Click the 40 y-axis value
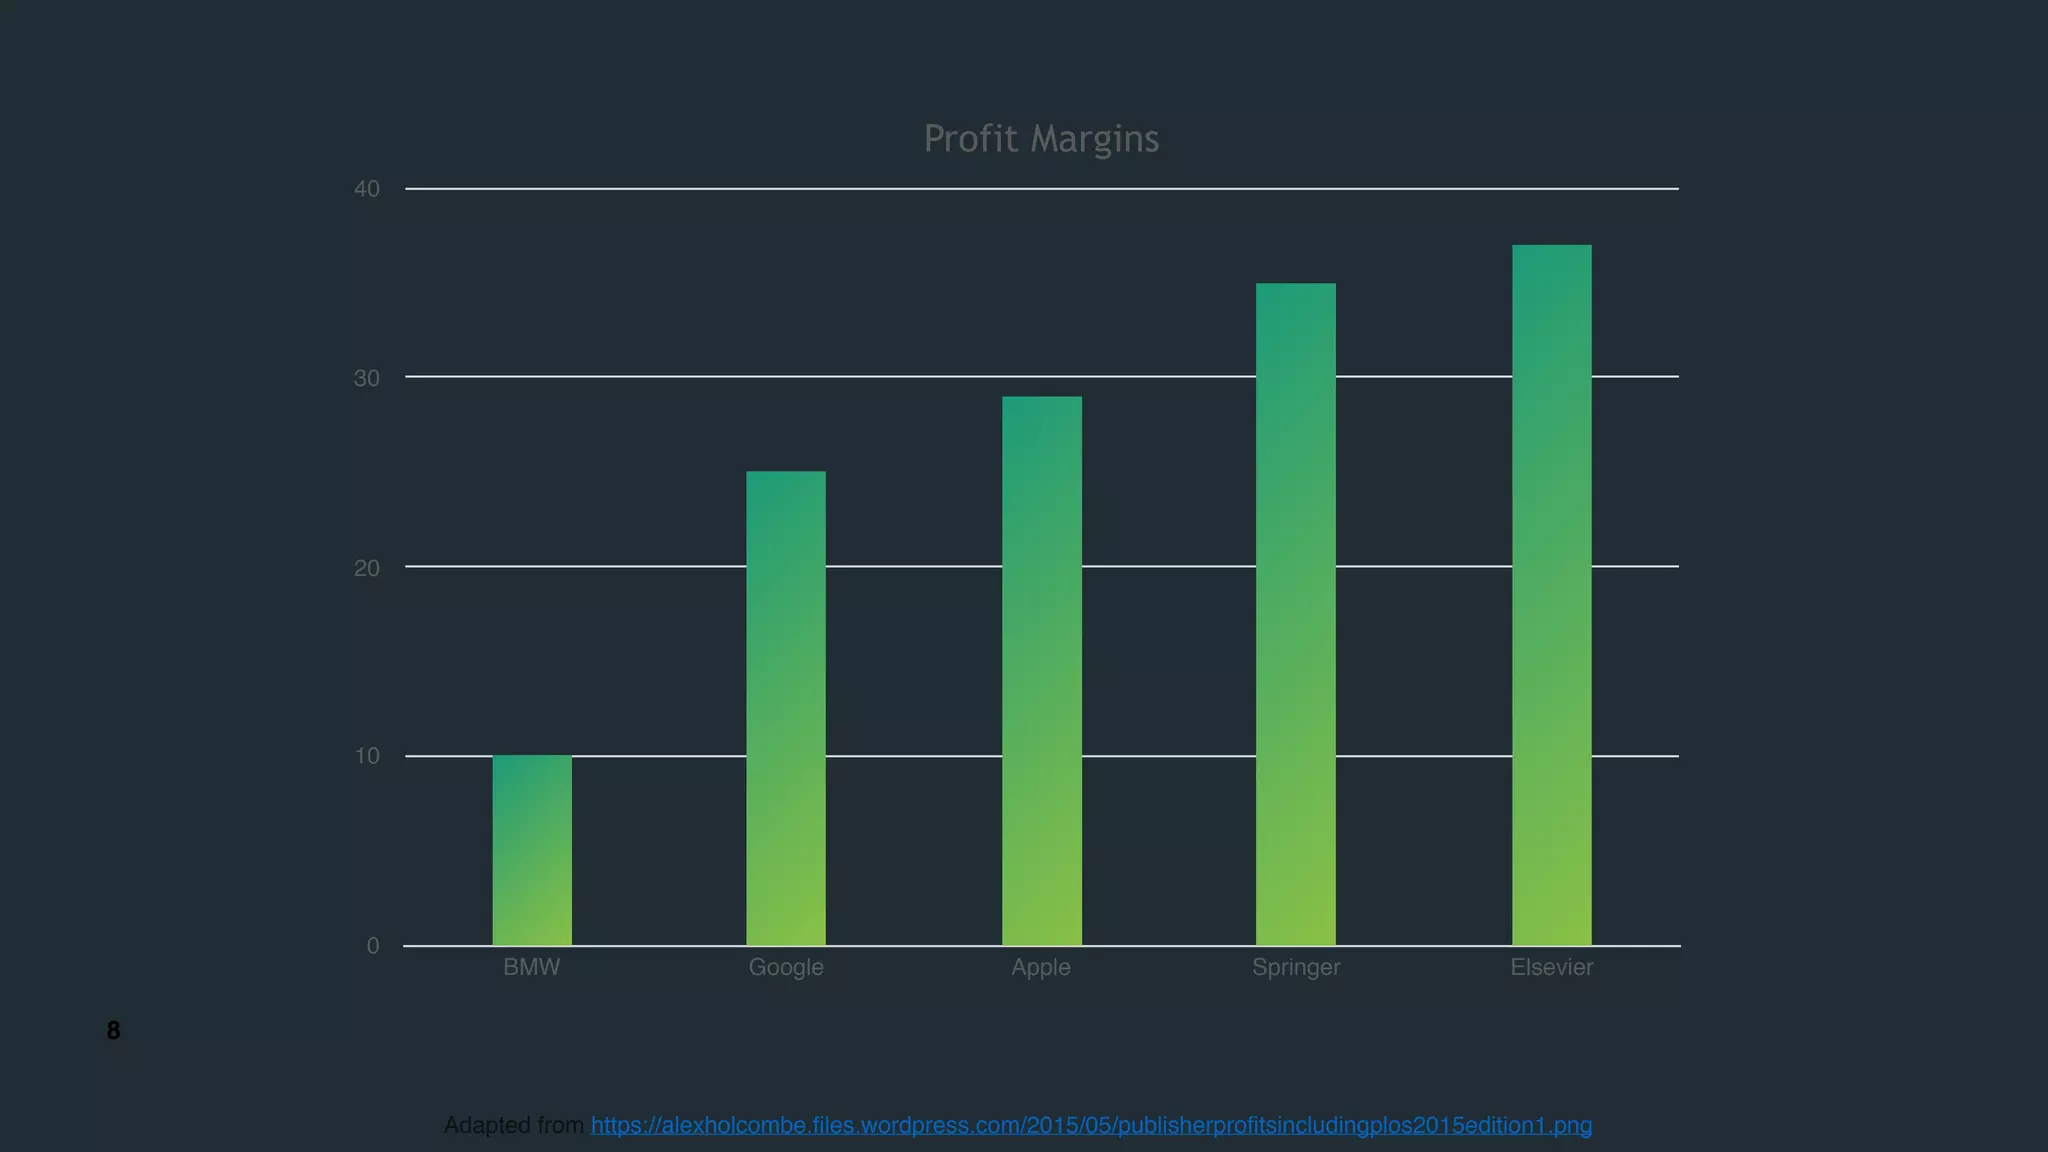This screenshot has width=2048, height=1152. [367, 189]
